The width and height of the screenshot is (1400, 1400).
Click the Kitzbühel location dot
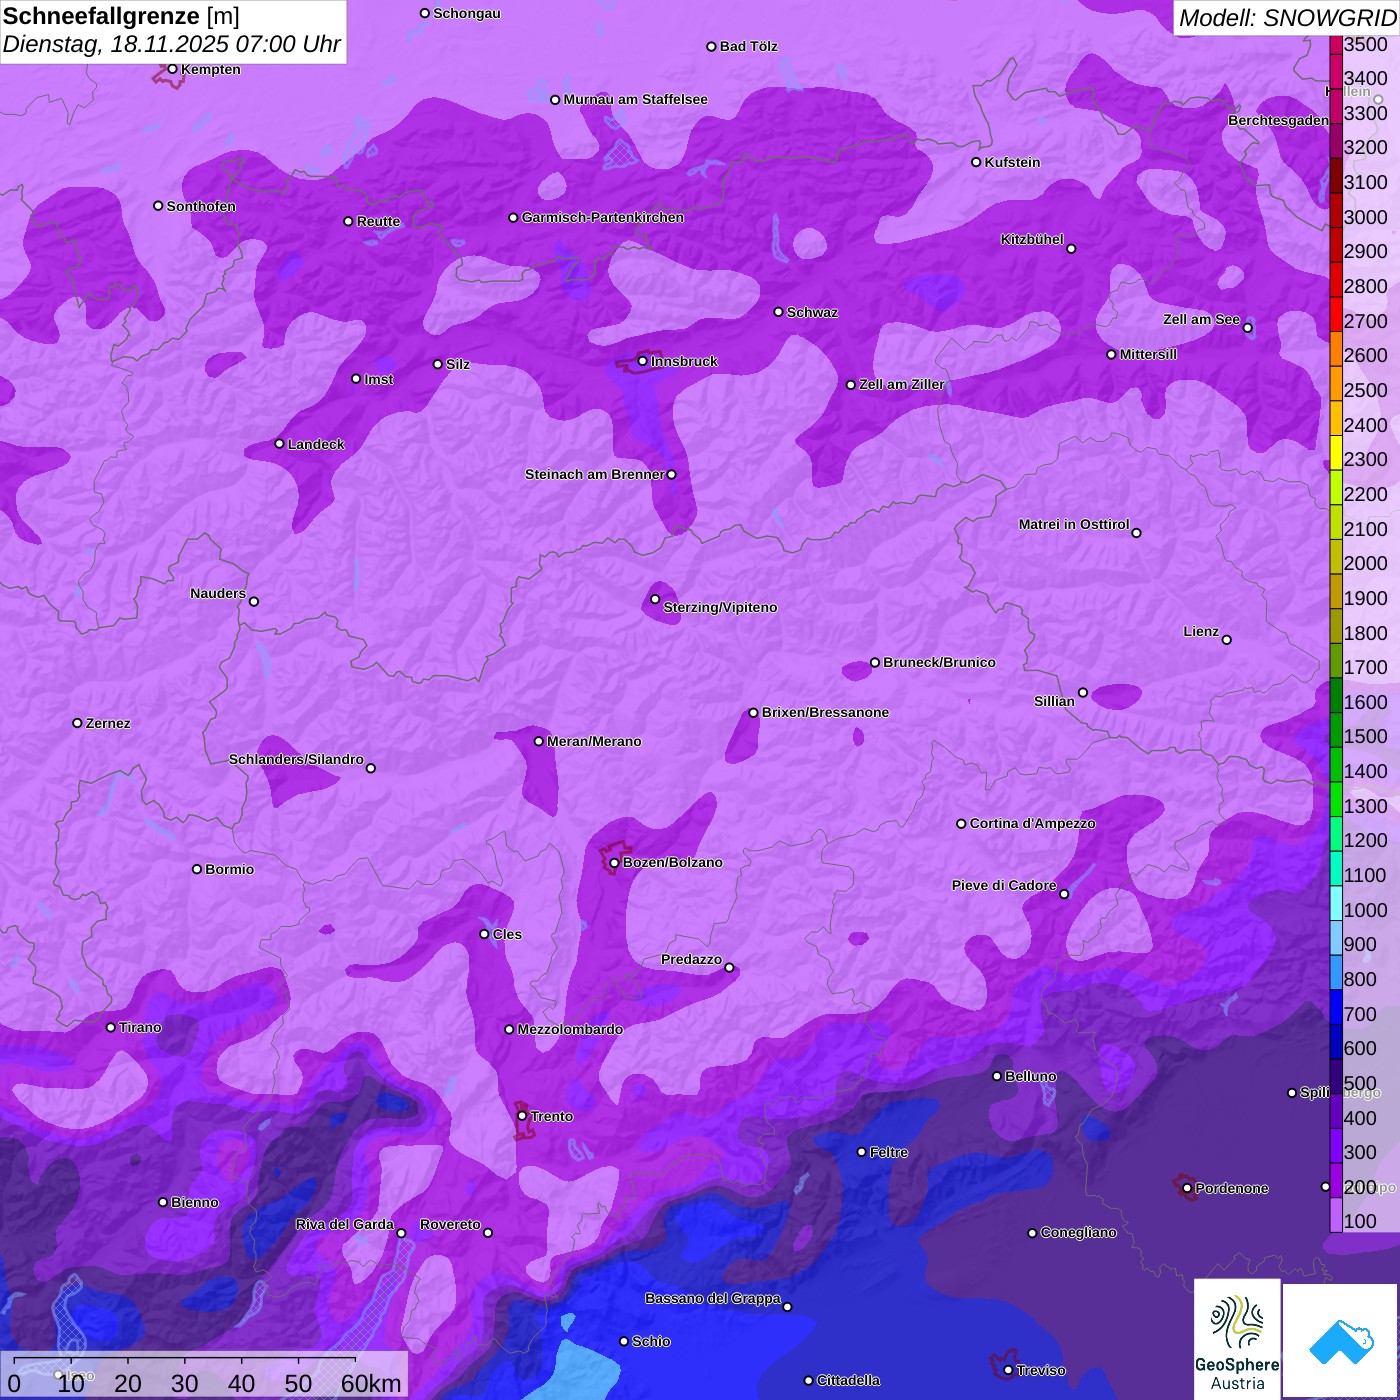click(x=1072, y=249)
